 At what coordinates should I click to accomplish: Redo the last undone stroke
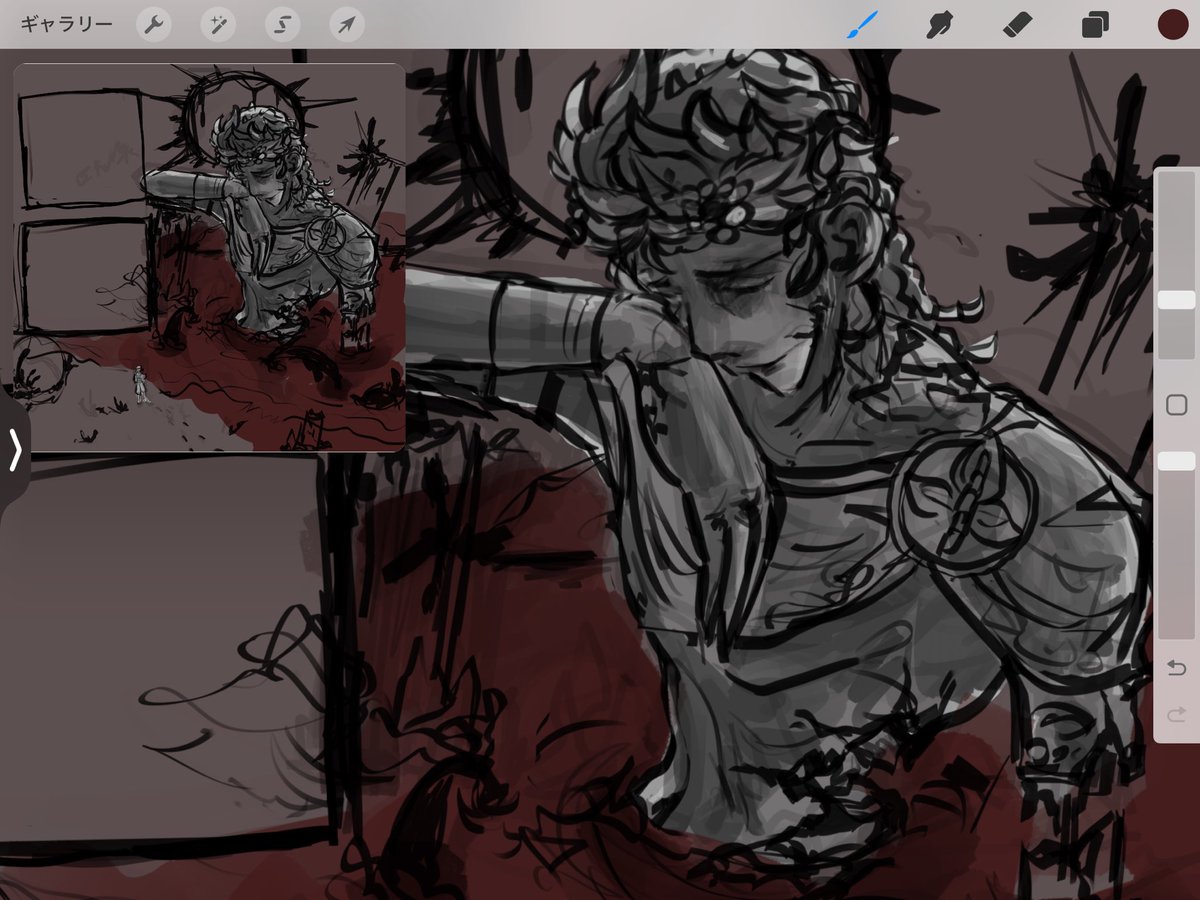[x=1176, y=714]
